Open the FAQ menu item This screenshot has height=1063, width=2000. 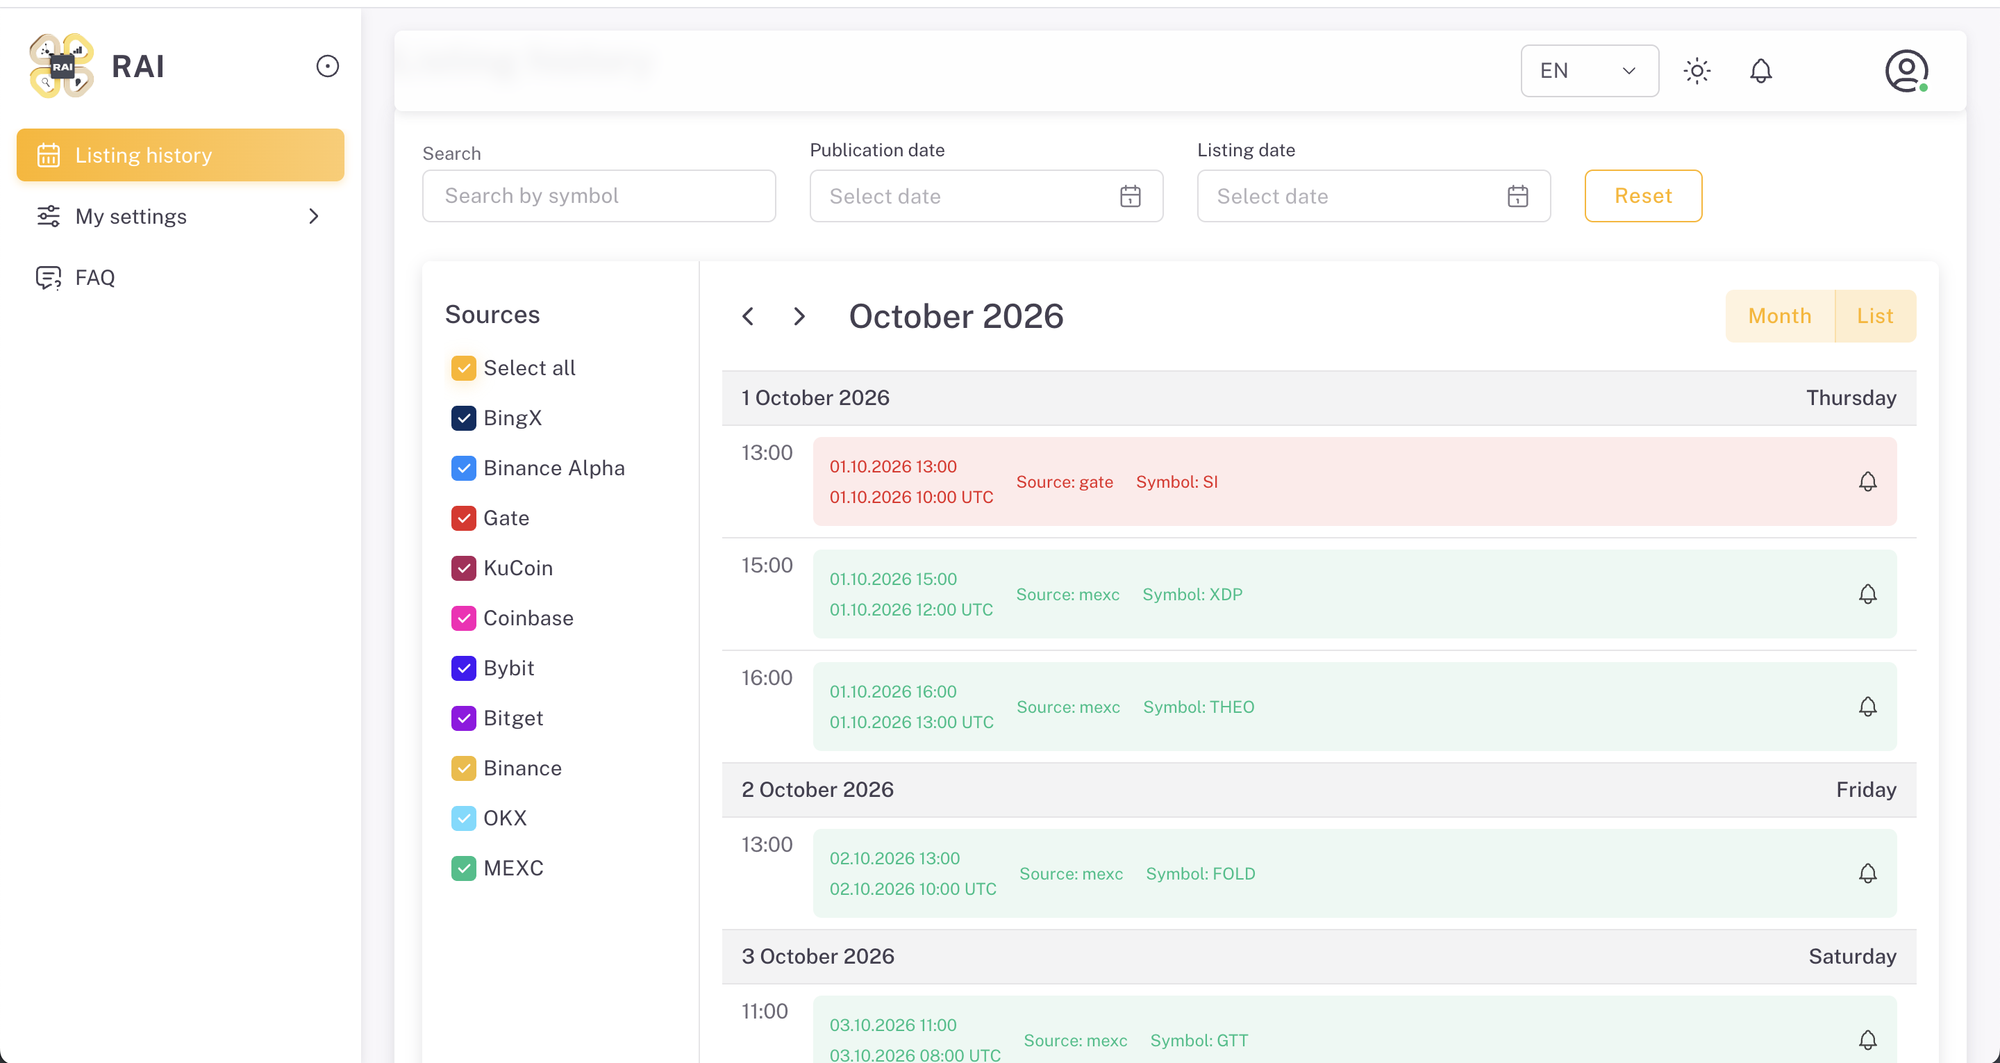[180, 278]
